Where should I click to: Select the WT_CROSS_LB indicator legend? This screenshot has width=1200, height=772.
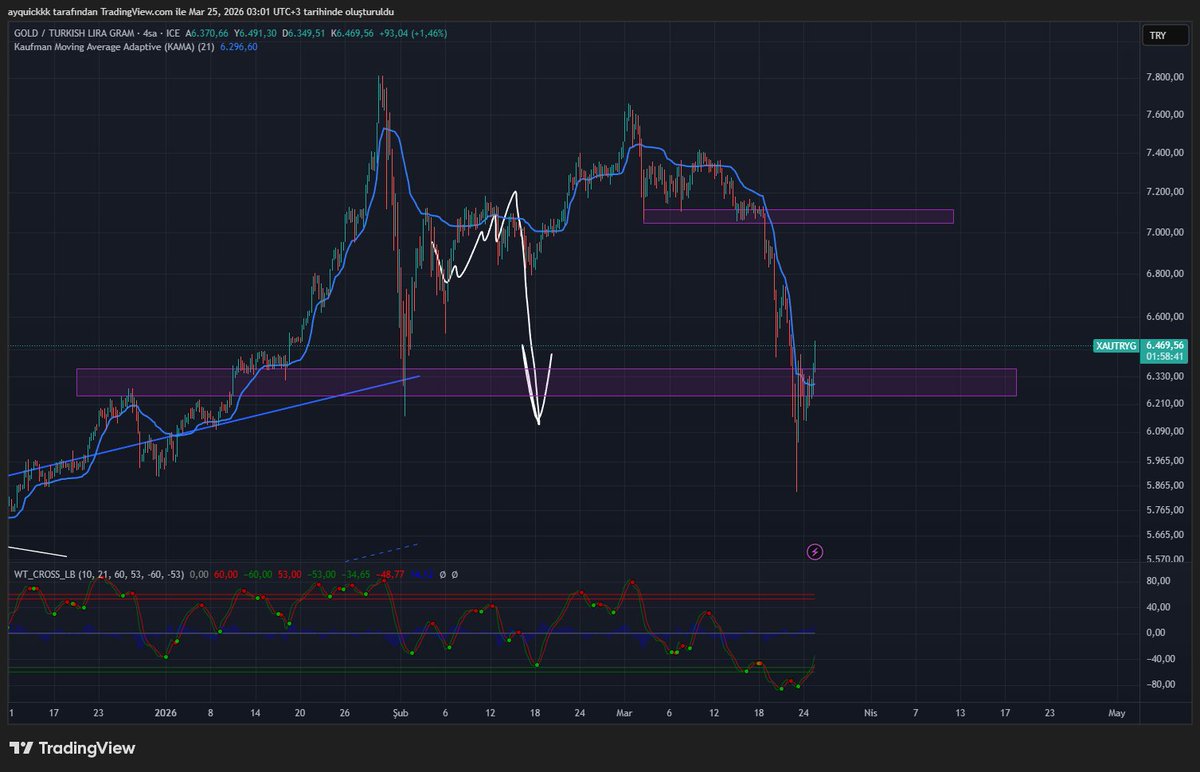[99, 574]
